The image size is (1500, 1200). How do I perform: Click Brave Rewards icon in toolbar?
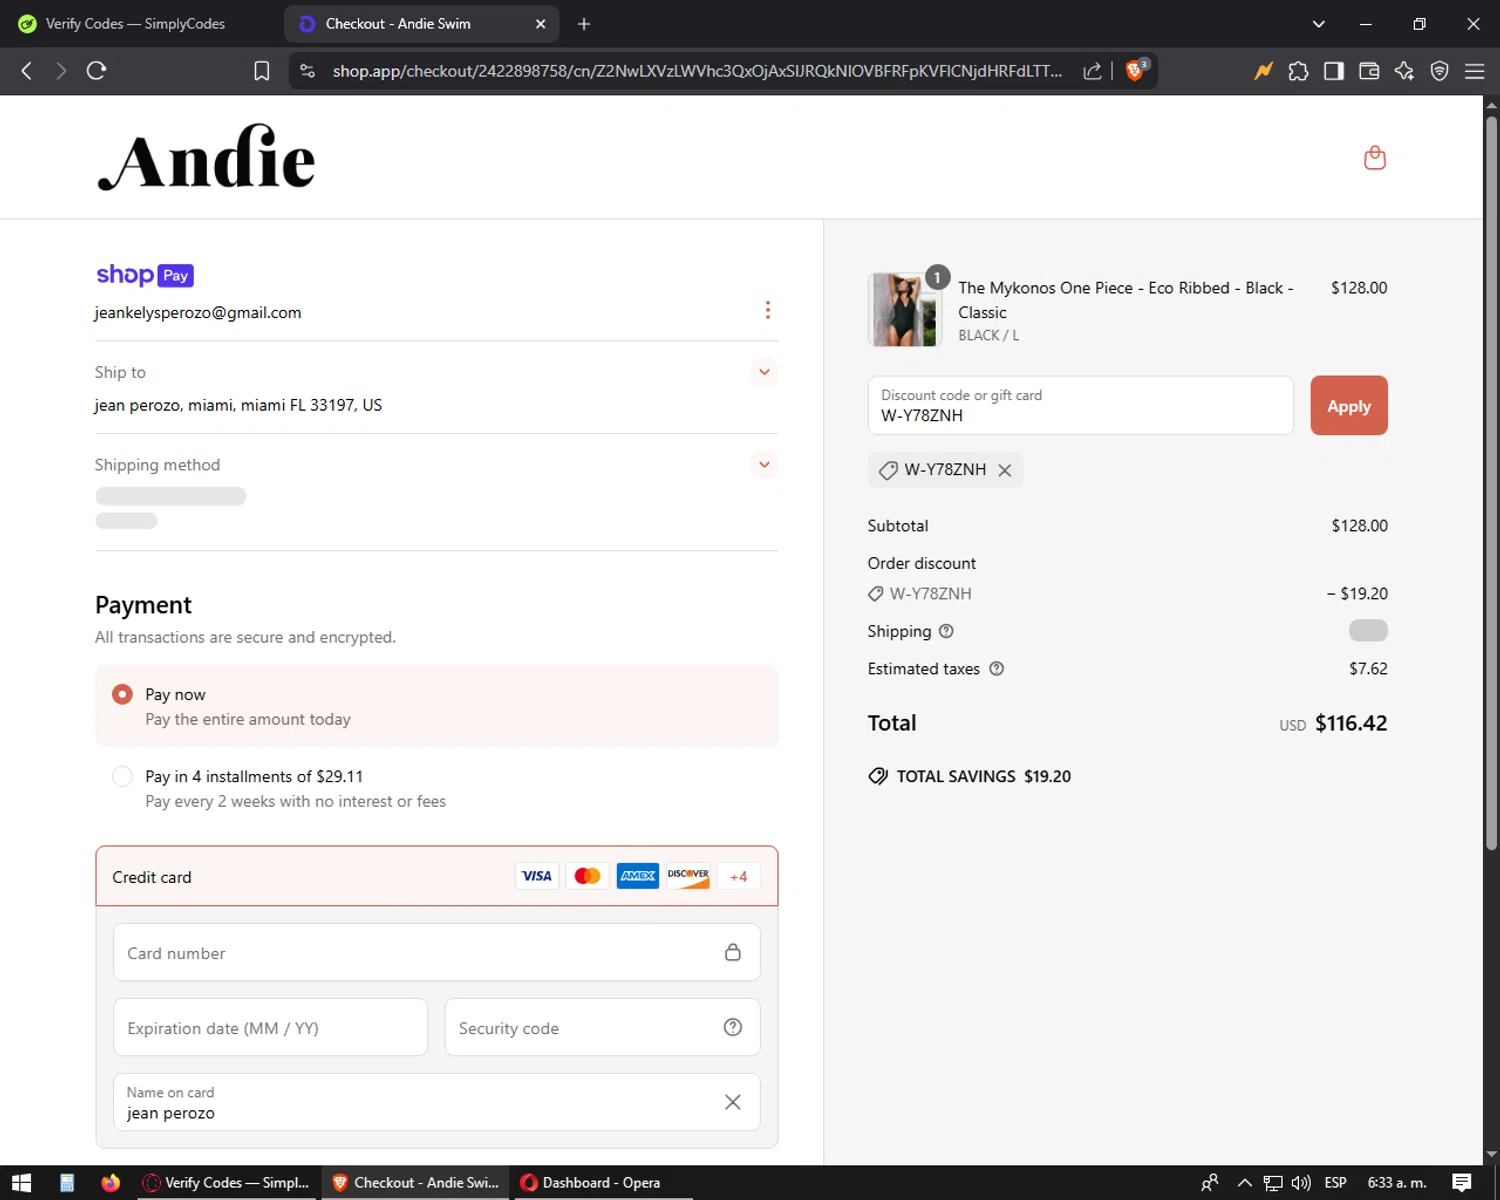(x=1263, y=71)
